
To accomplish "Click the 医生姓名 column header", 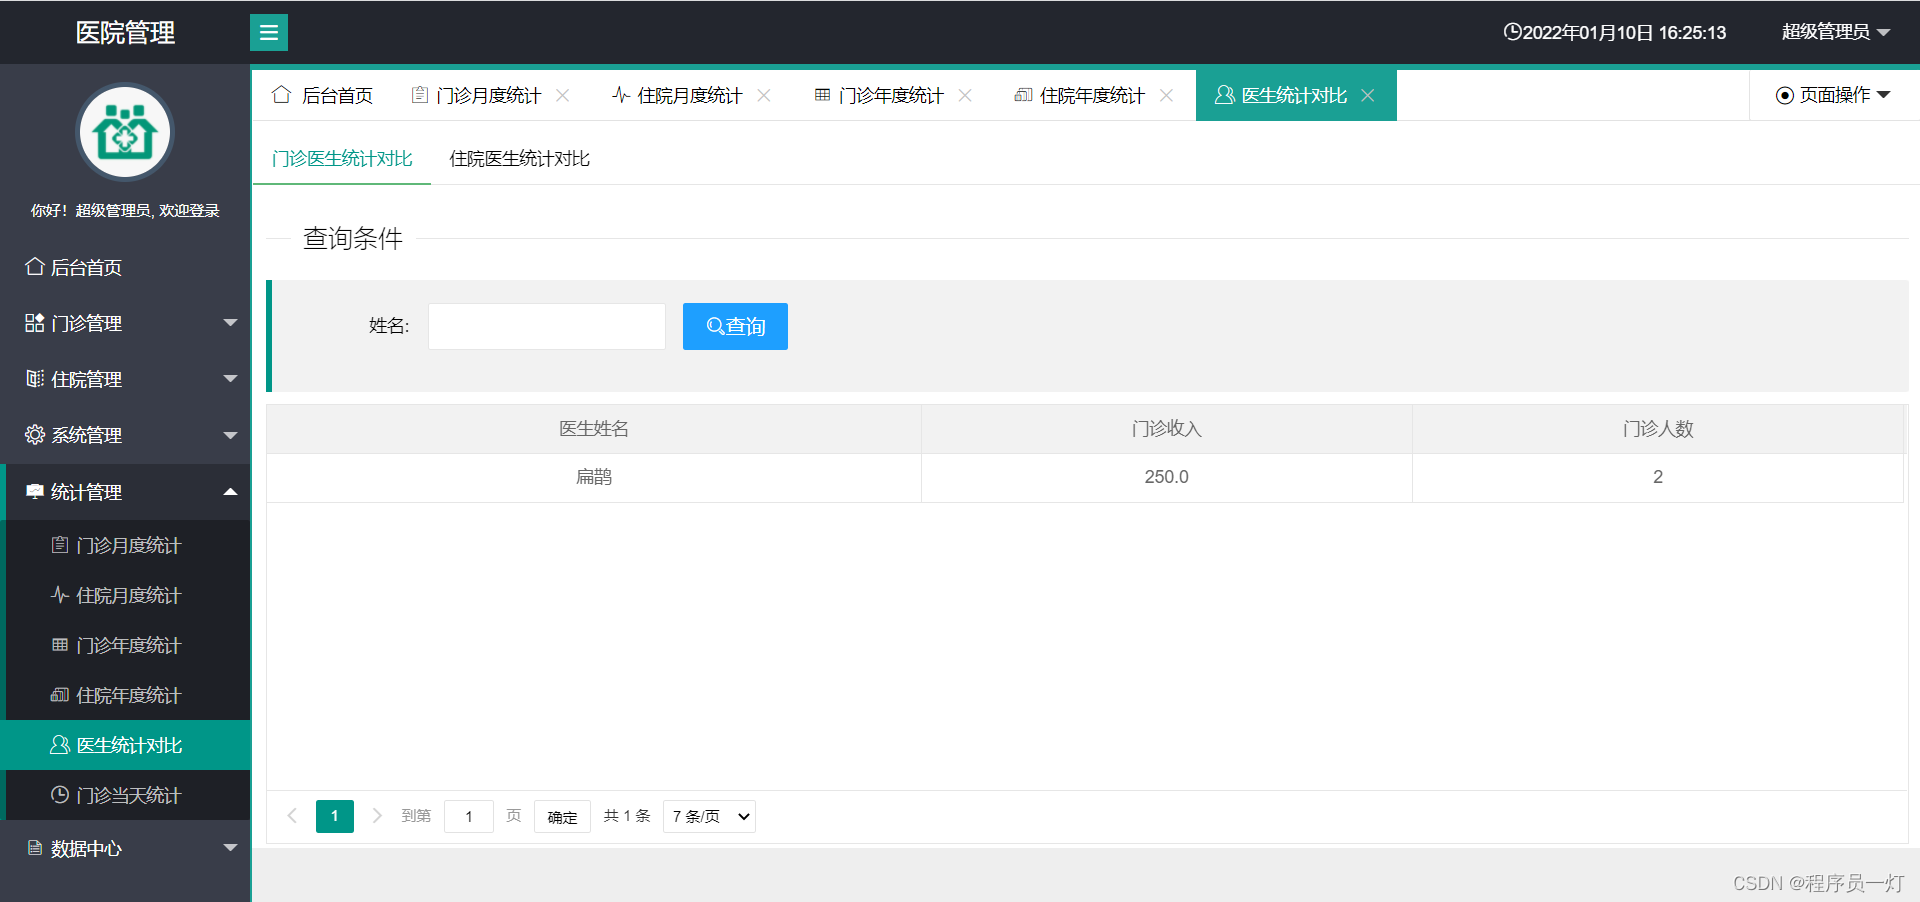I will pyautogui.click(x=594, y=429).
